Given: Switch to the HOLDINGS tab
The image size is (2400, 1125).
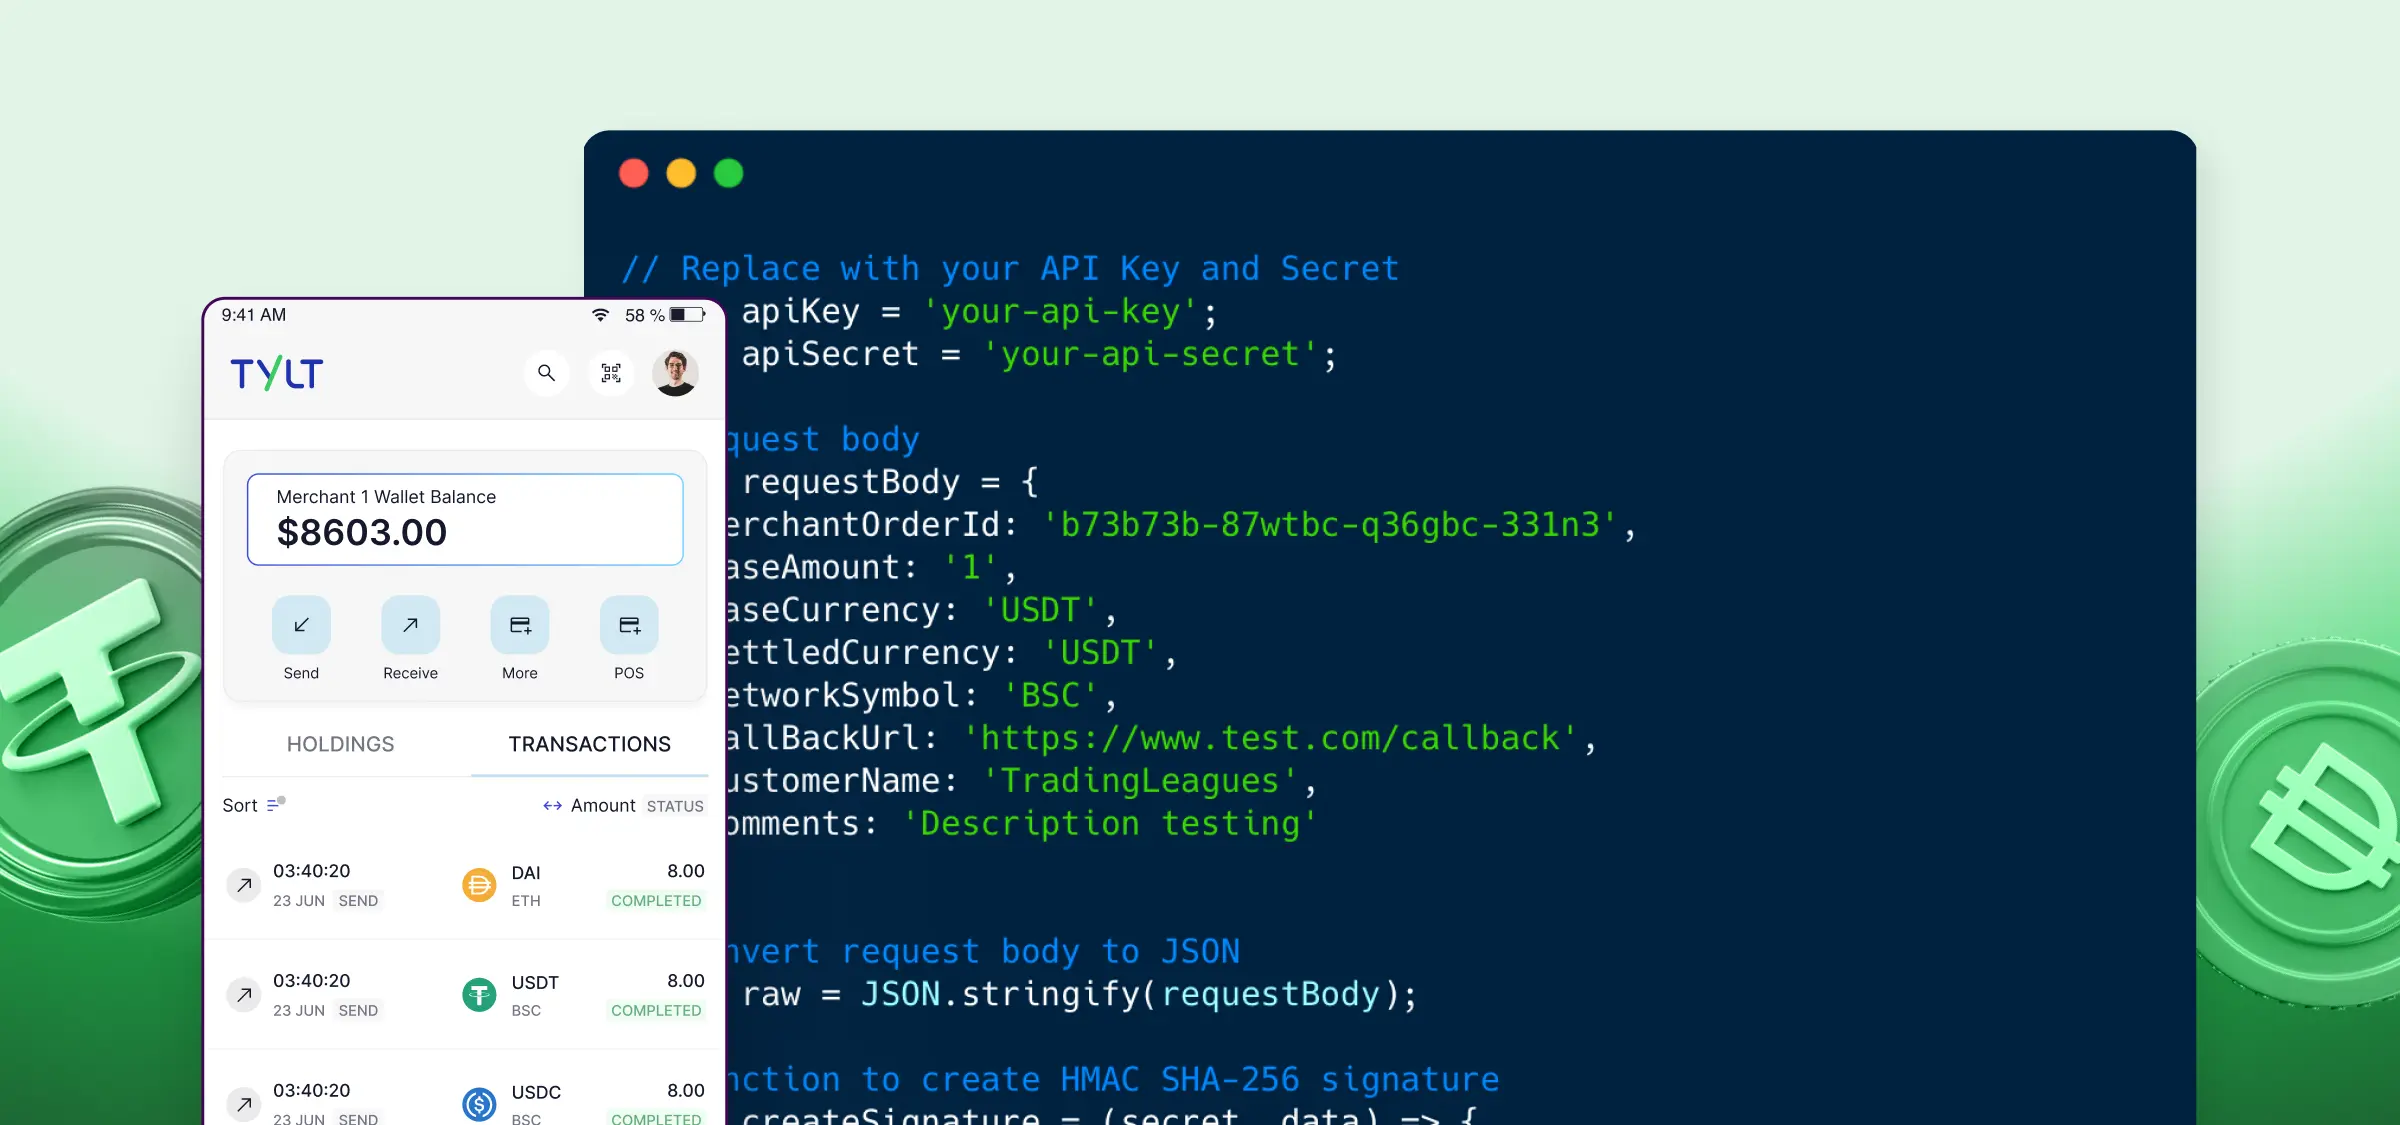Looking at the screenshot, I should [x=340, y=744].
